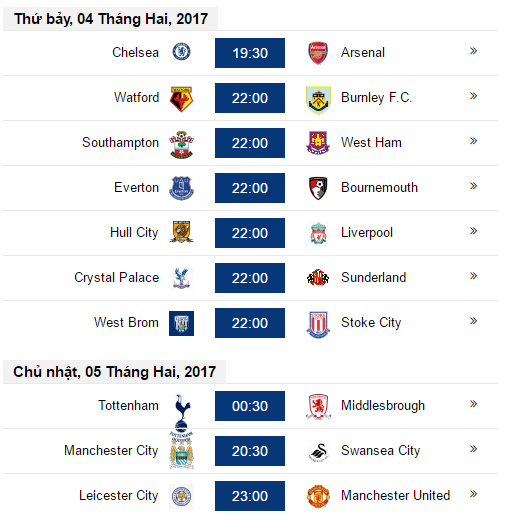Expand Chelsea vs Arsenal match details arrow

click(x=473, y=51)
